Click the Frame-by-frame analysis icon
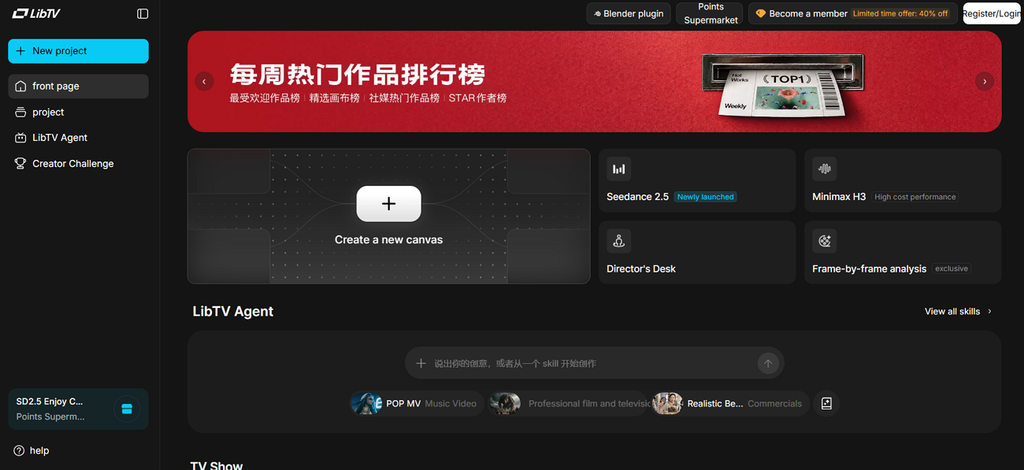 [x=824, y=241]
